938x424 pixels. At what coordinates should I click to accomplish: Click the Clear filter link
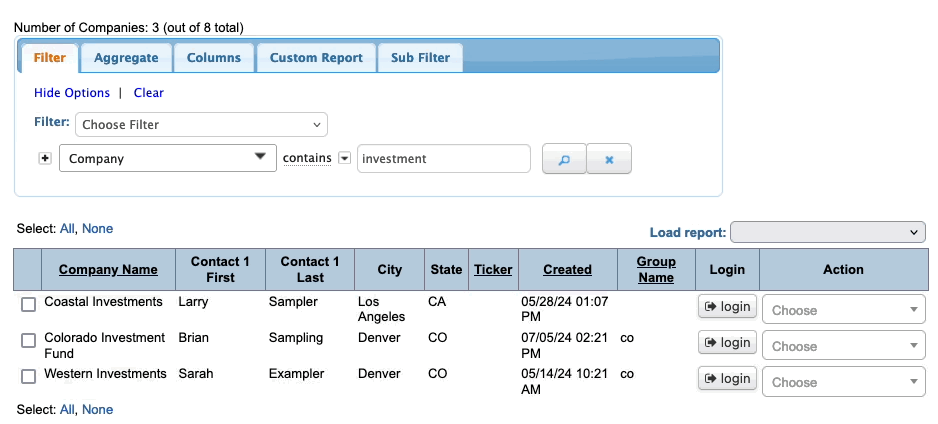[x=149, y=93]
